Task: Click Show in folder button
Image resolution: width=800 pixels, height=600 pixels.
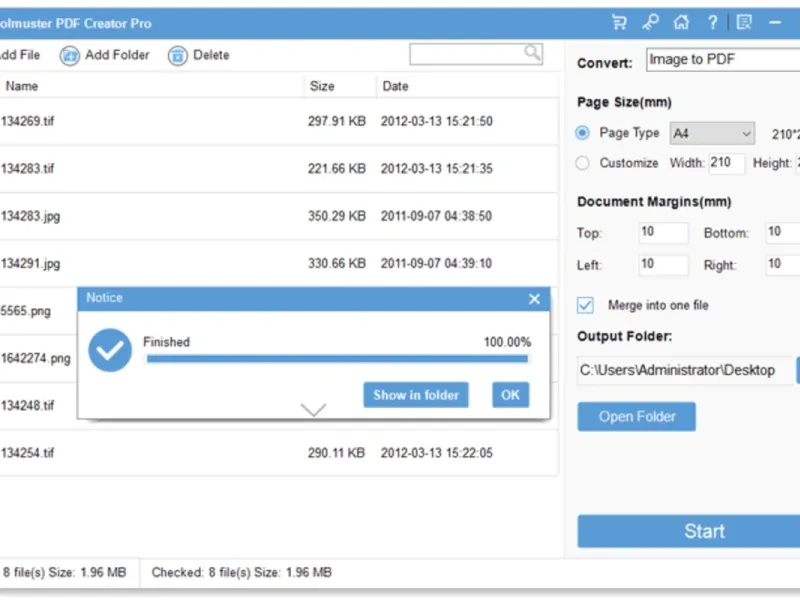Action: click(x=416, y=395)
